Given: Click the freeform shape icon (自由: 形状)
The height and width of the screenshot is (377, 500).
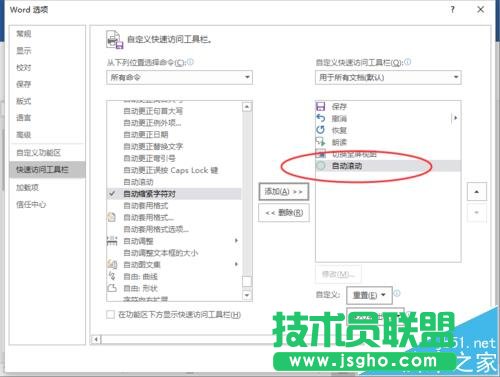Looking at the screenshot, I should (x=112, y=288).
